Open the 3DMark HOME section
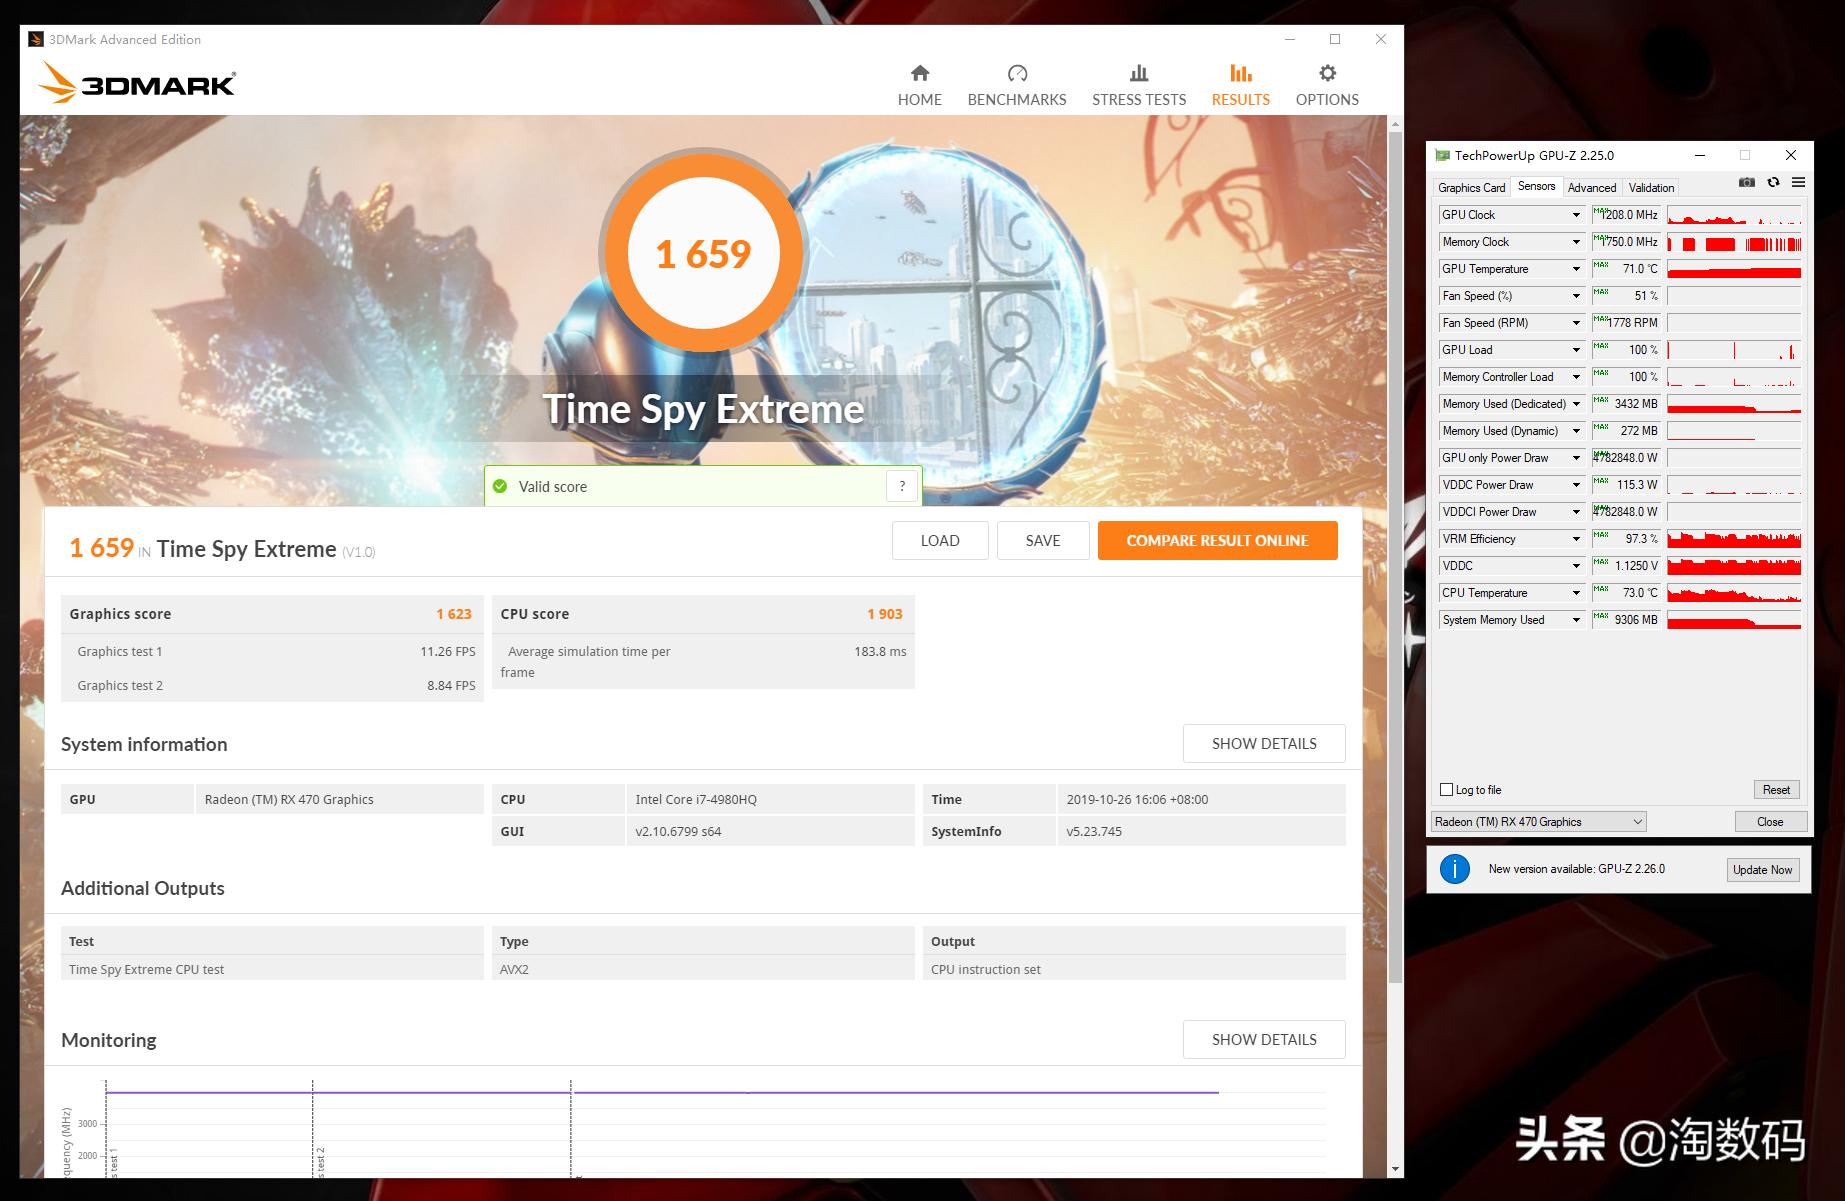Screen dimensions: 1845x1201 tap(919, 85)
